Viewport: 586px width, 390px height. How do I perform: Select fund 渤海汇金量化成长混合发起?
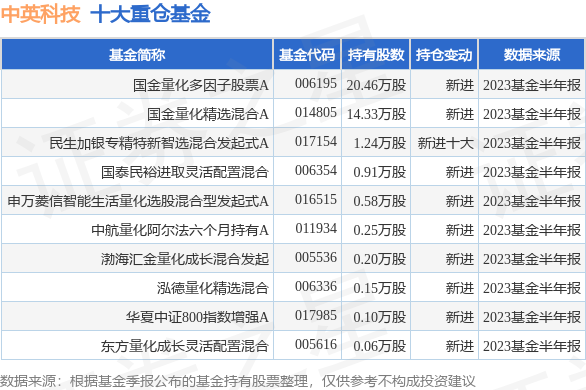(x=185, y=259)
